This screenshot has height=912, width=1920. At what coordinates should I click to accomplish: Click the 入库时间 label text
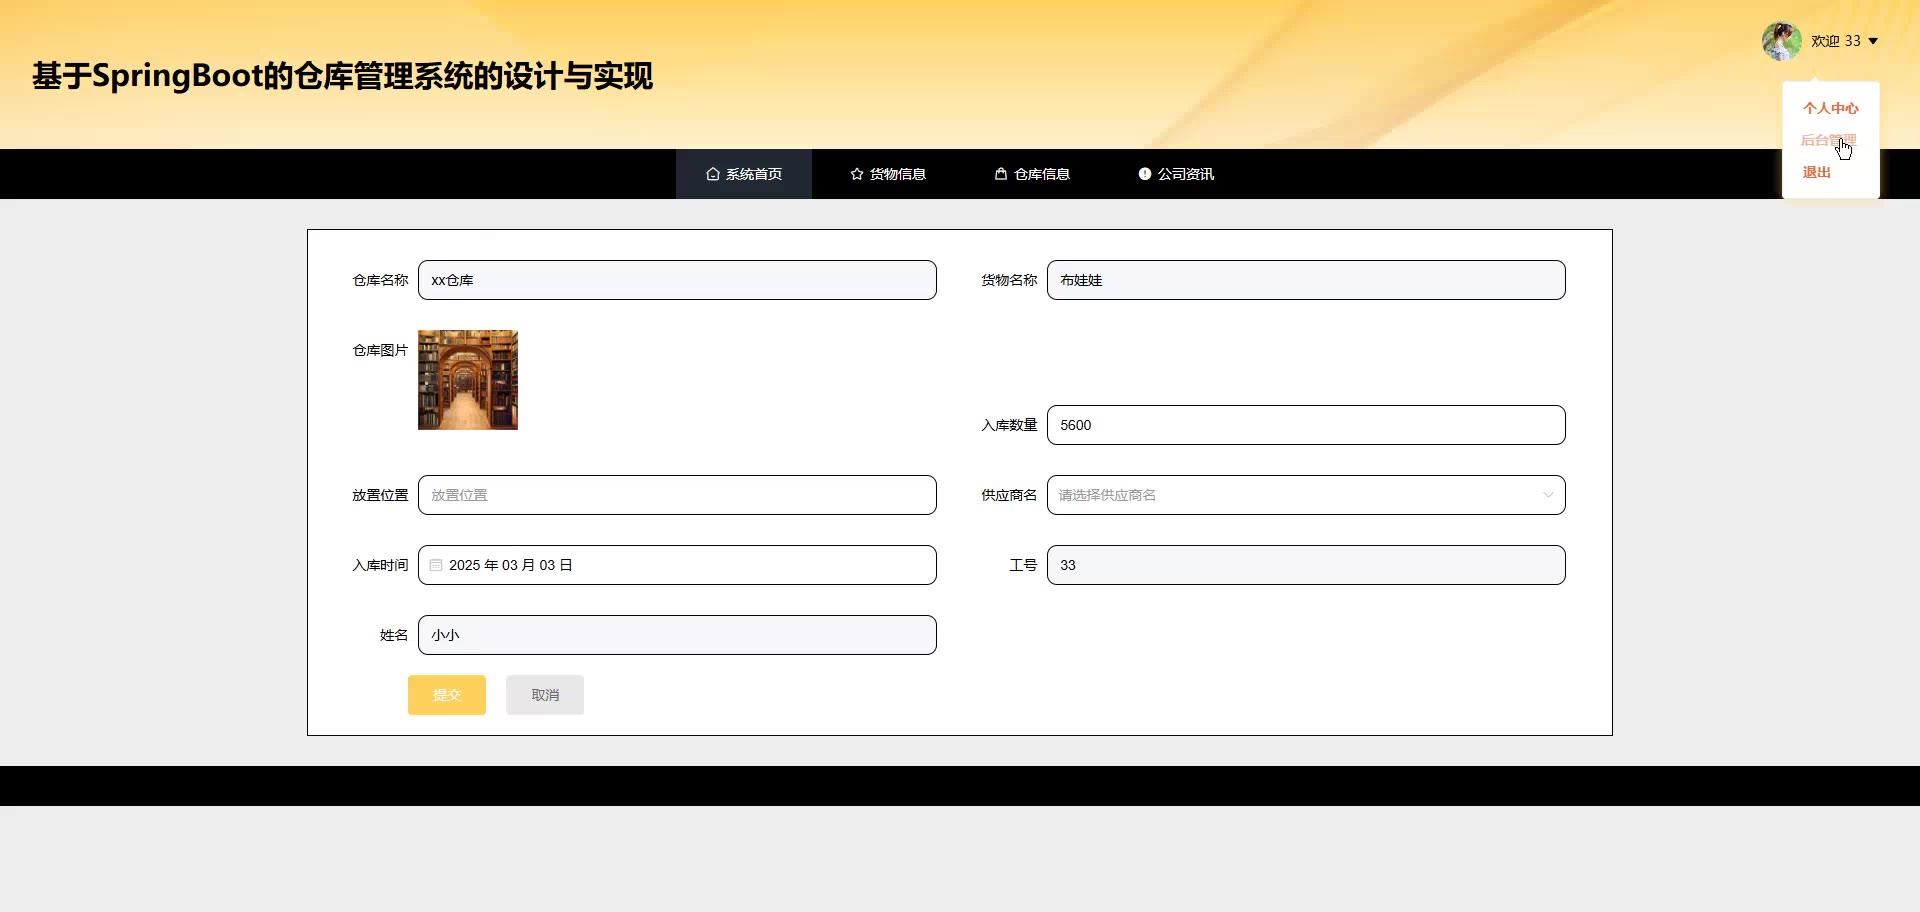coord(380,565)
